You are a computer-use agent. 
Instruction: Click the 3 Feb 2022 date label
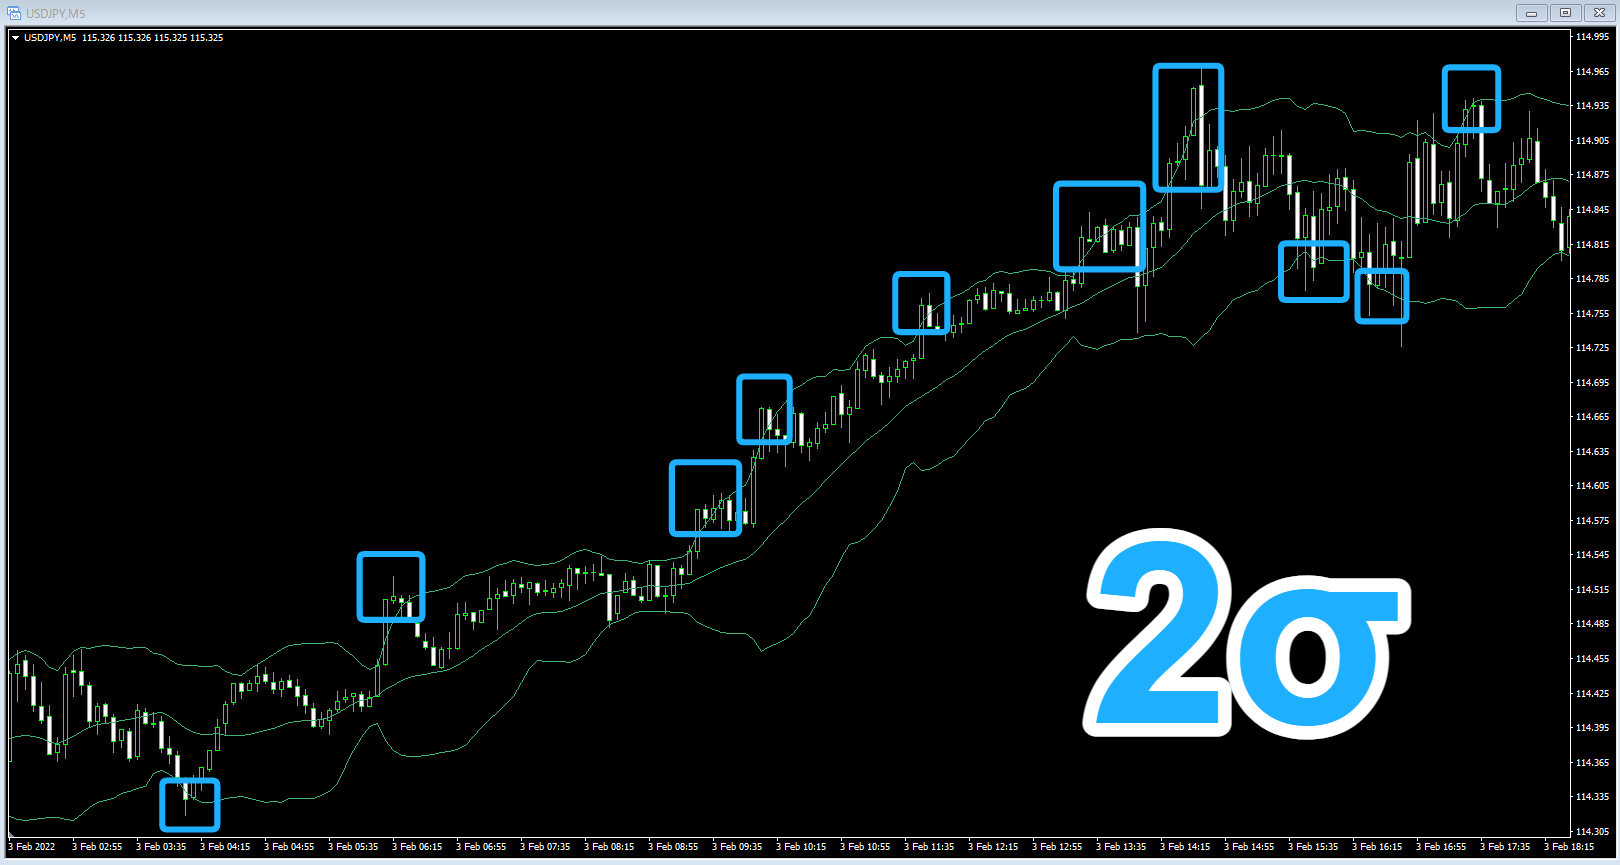(32, 847)
